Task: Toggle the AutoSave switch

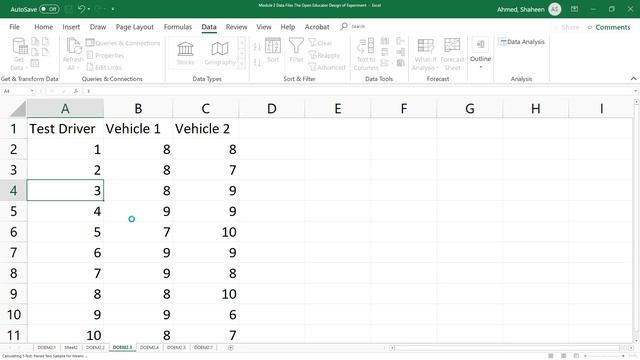Action: click(49, 9)
